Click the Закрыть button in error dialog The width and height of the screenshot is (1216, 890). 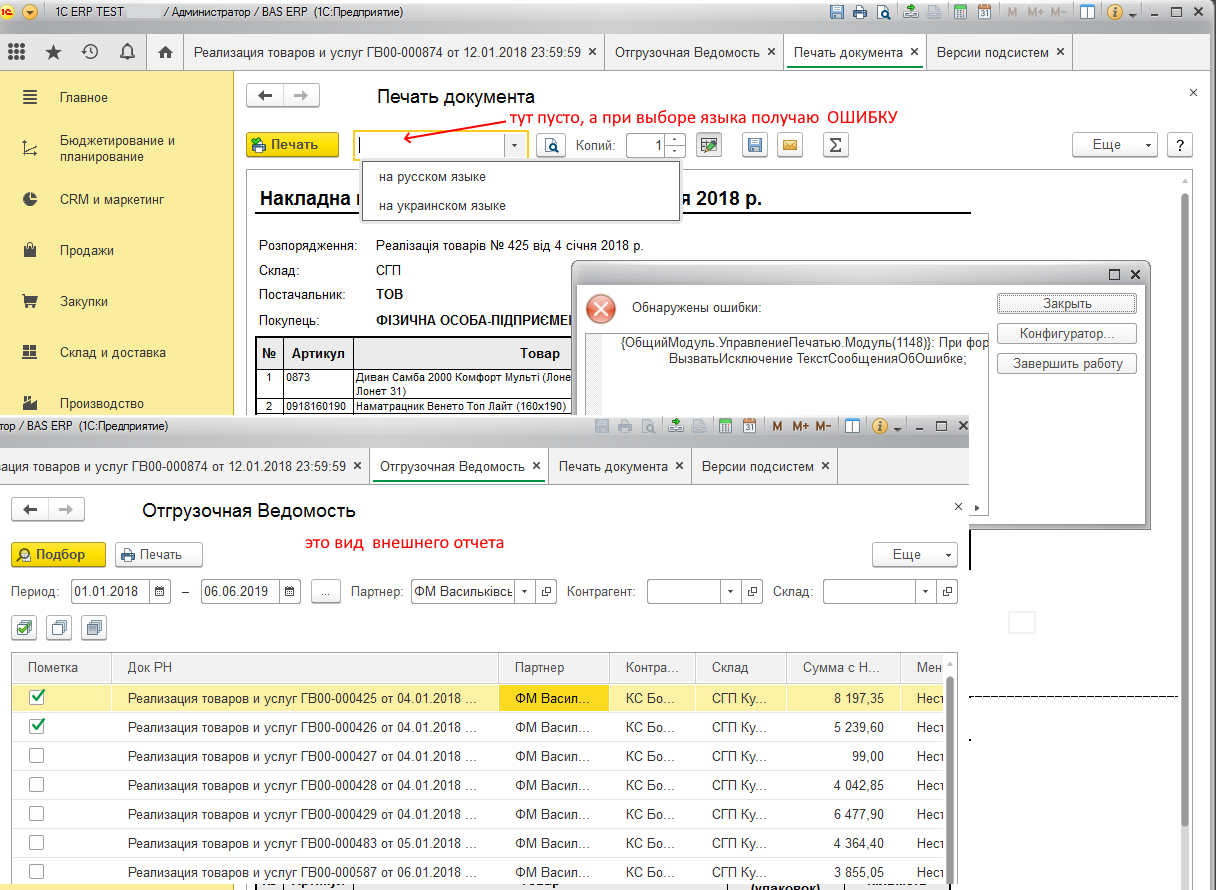pyautogui.click(x=1066, y=304)
